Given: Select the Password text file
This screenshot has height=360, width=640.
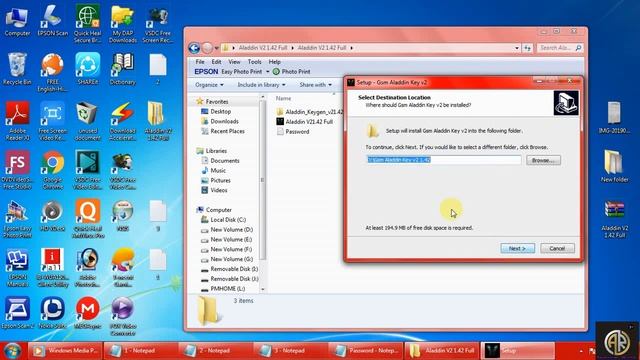Looking at the screenshot, I should (x=293, y=131).
